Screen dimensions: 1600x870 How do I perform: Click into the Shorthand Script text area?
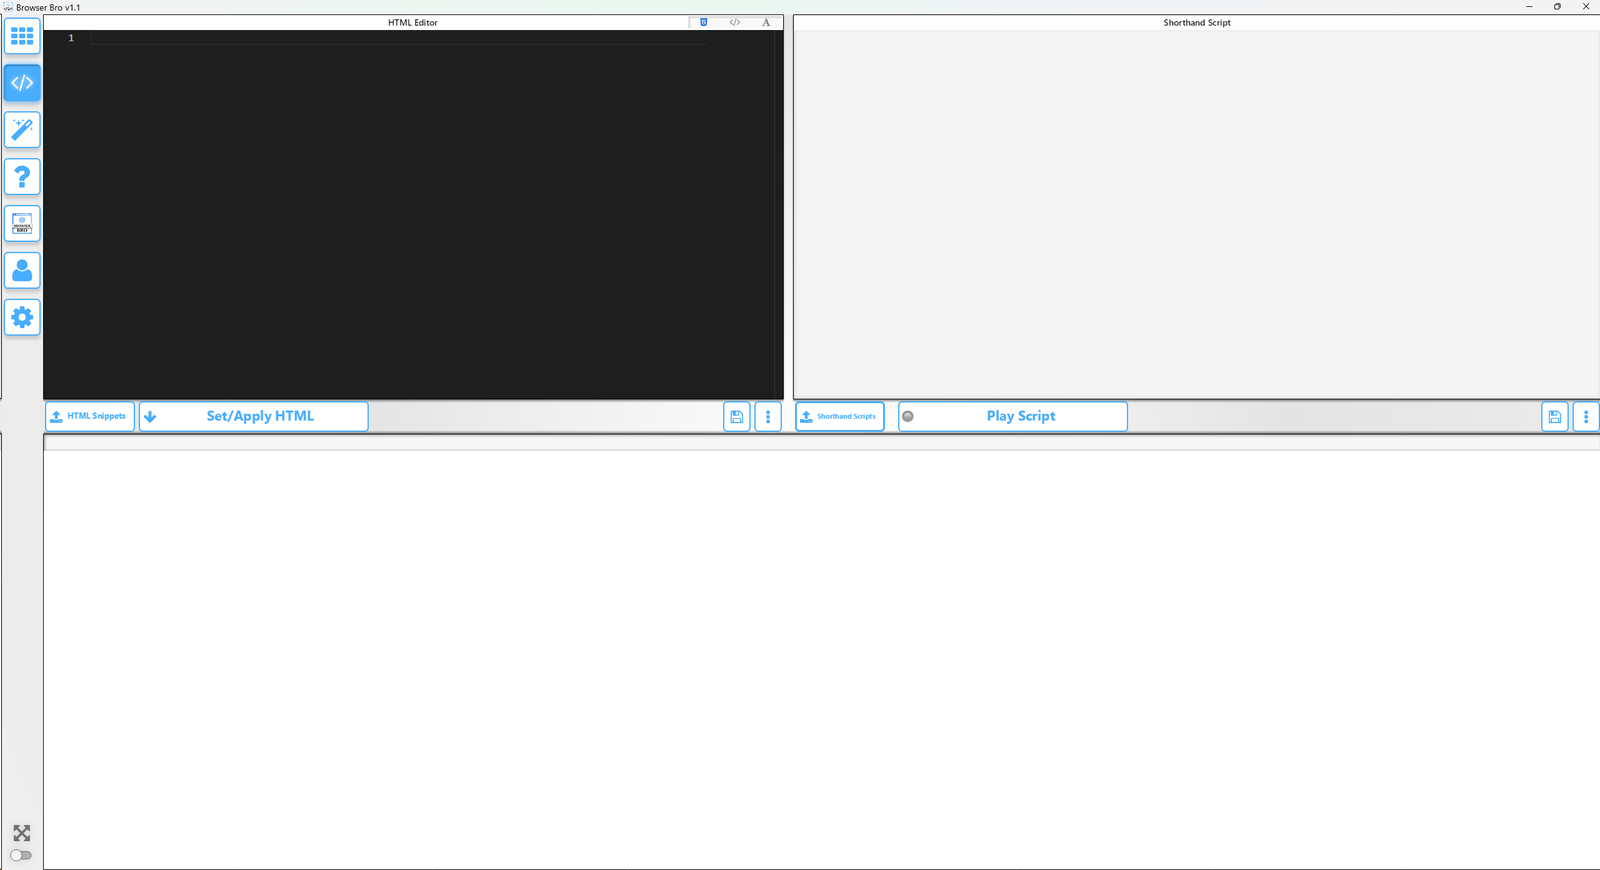(1197, 214)
